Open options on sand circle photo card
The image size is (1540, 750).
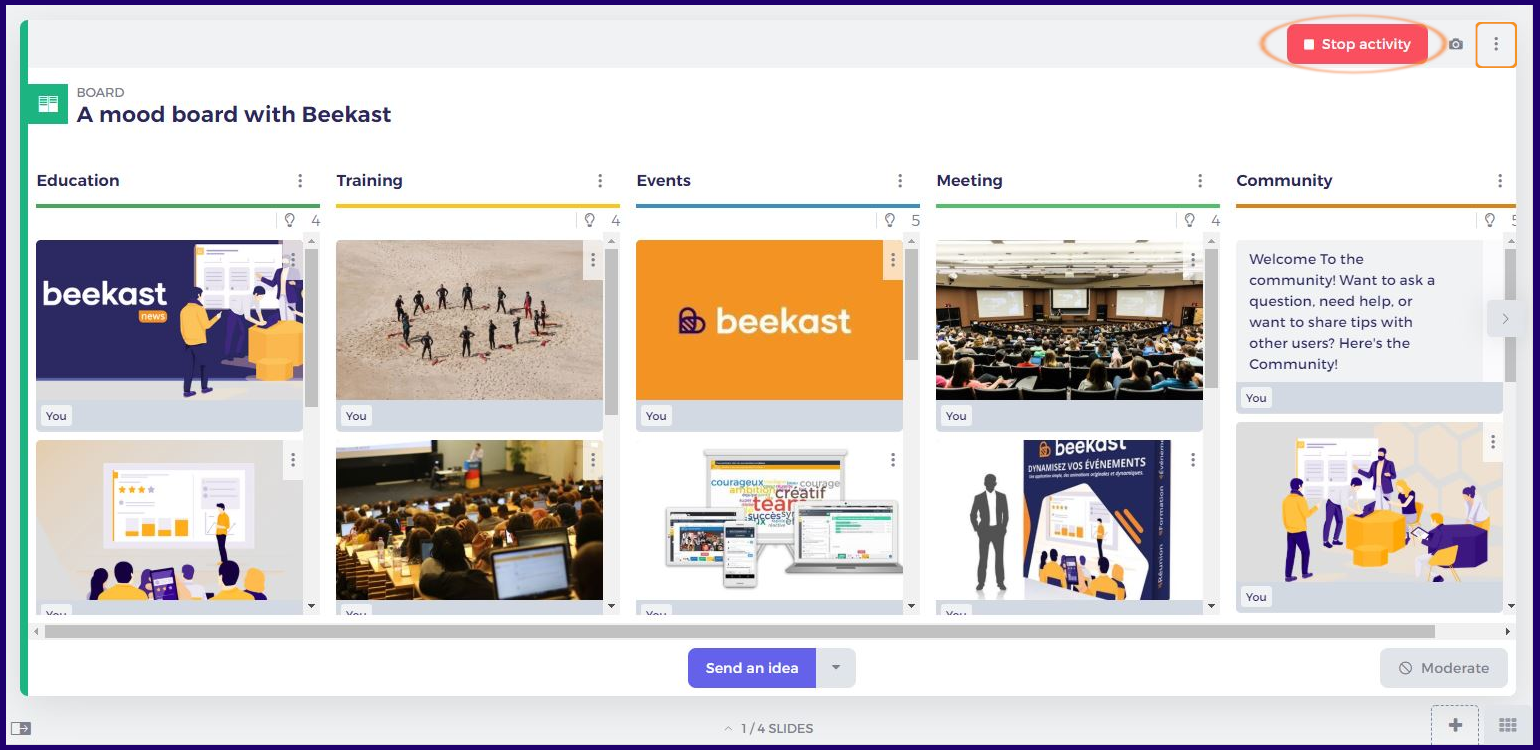tap(593, 260)
